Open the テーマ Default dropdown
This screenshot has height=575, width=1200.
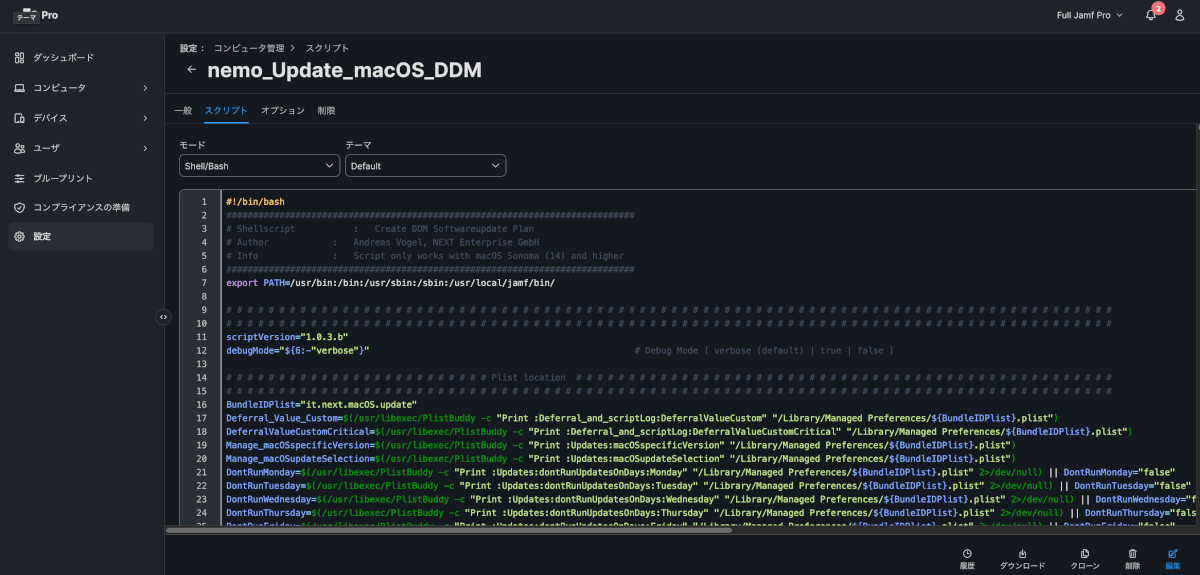coord(425,166)
